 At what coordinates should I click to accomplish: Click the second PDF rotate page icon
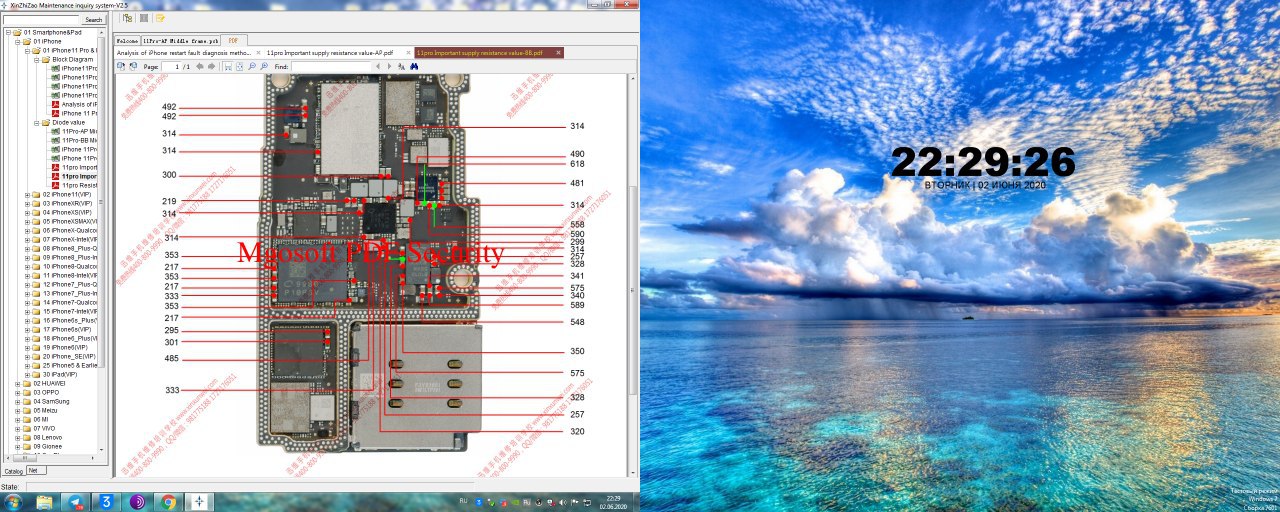point(133,66)
